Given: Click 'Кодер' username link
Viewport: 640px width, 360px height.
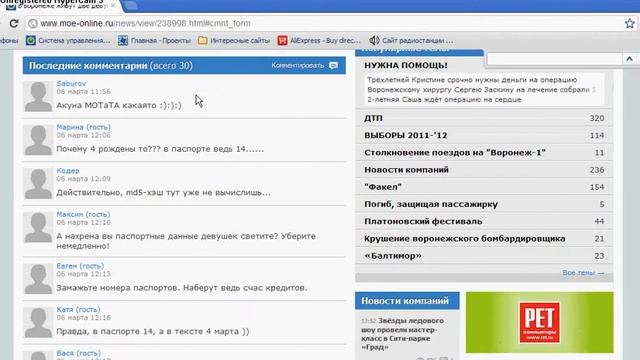Looking at the screenshot, I should click(68, 171).
